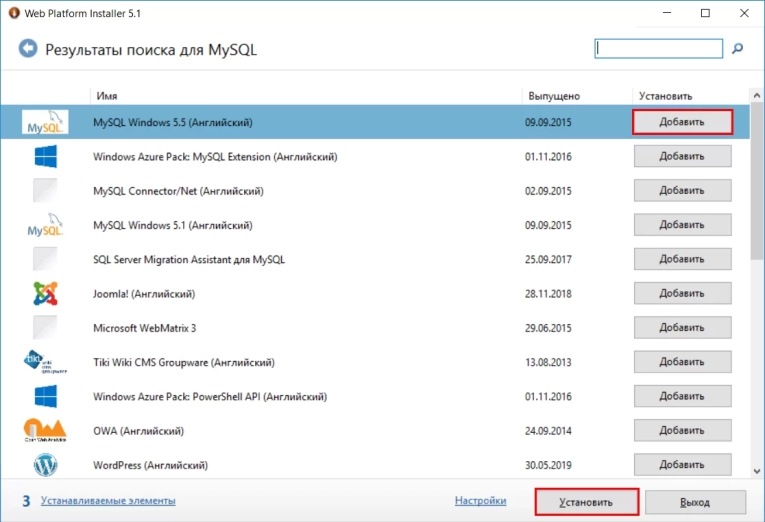
Task: Click the search magnifier icon
Action: tap(738, 48)
